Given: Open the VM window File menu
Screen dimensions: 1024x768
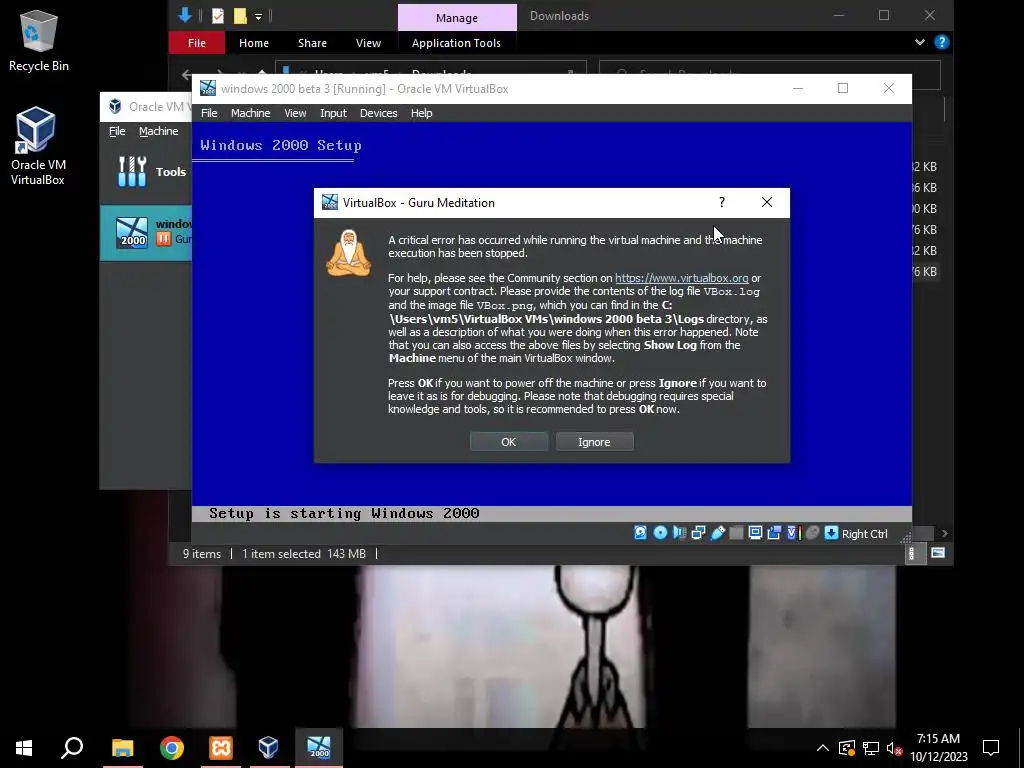Looking at the screenshot, I should [x=209, y=113].
